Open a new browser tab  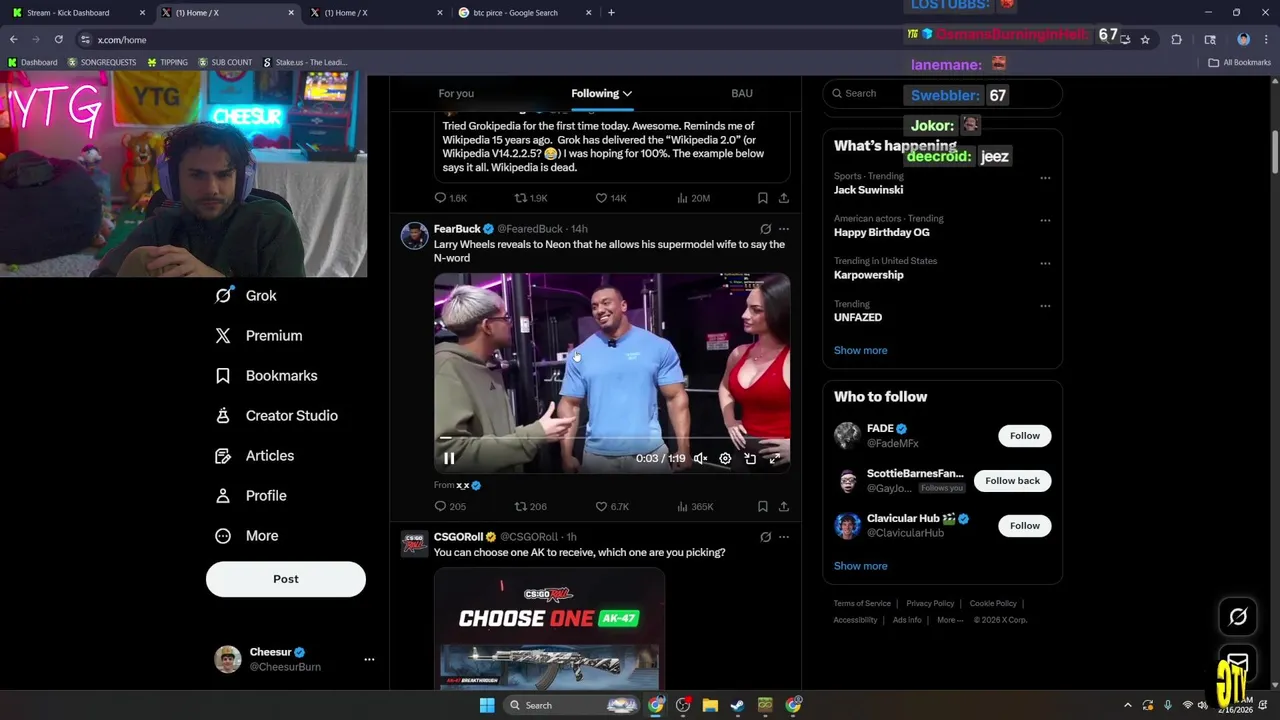611,13
